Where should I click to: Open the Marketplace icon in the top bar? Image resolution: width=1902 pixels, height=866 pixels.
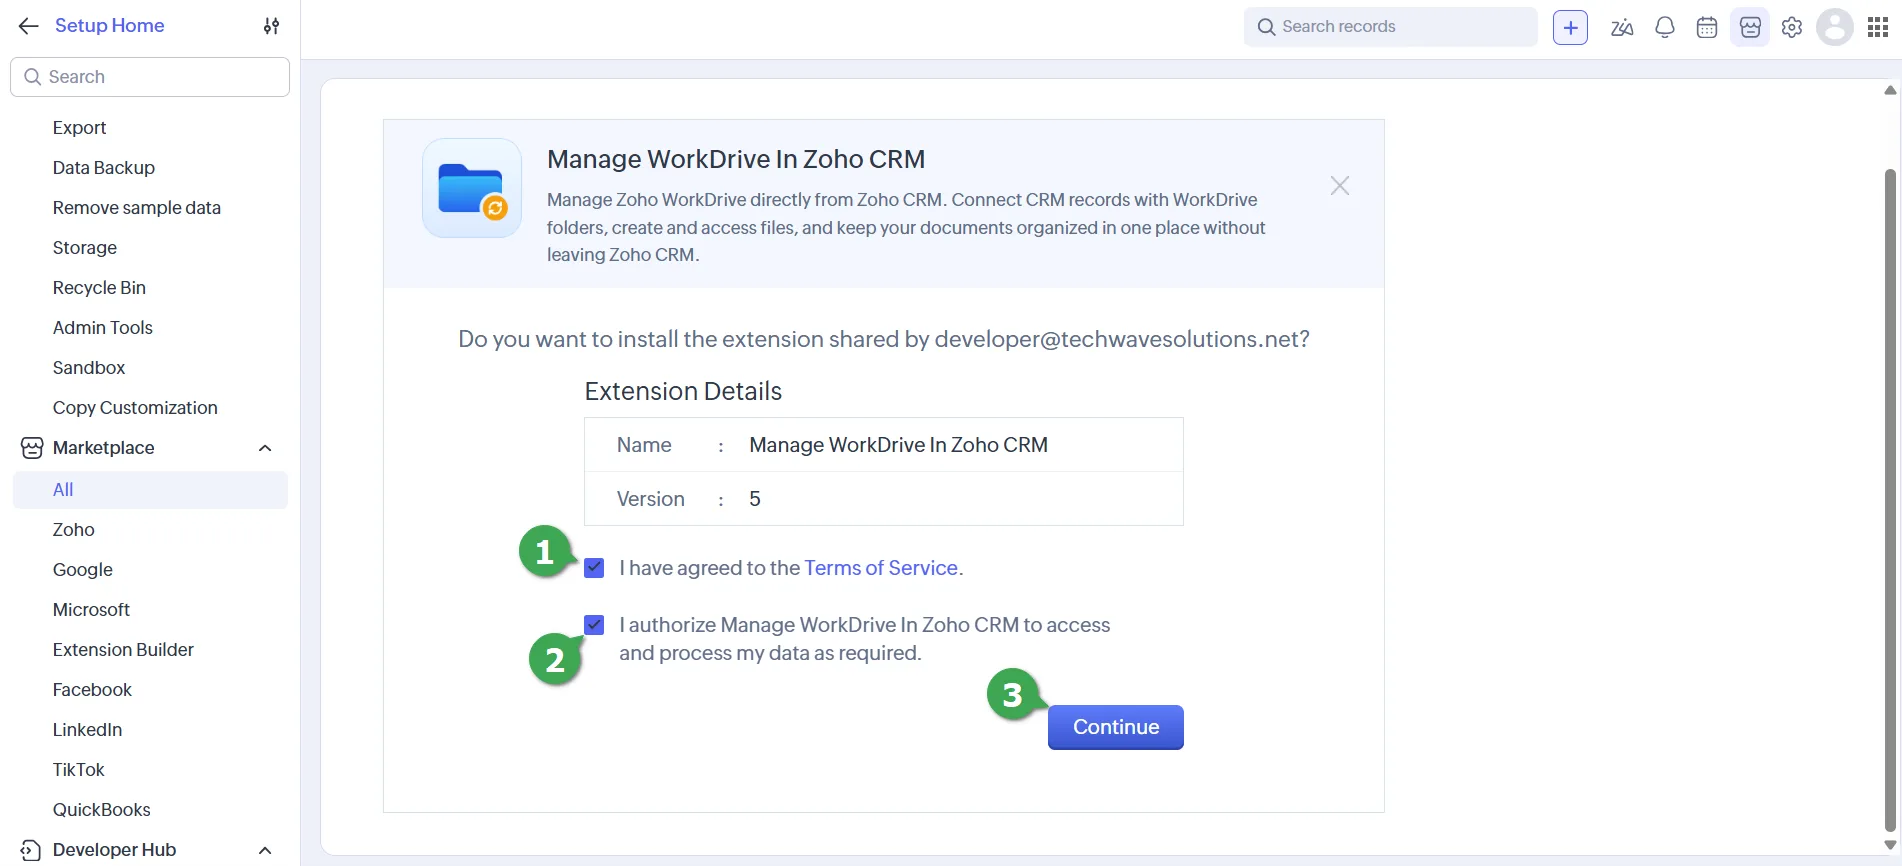pyautogui.click(x=1750, y=27)
